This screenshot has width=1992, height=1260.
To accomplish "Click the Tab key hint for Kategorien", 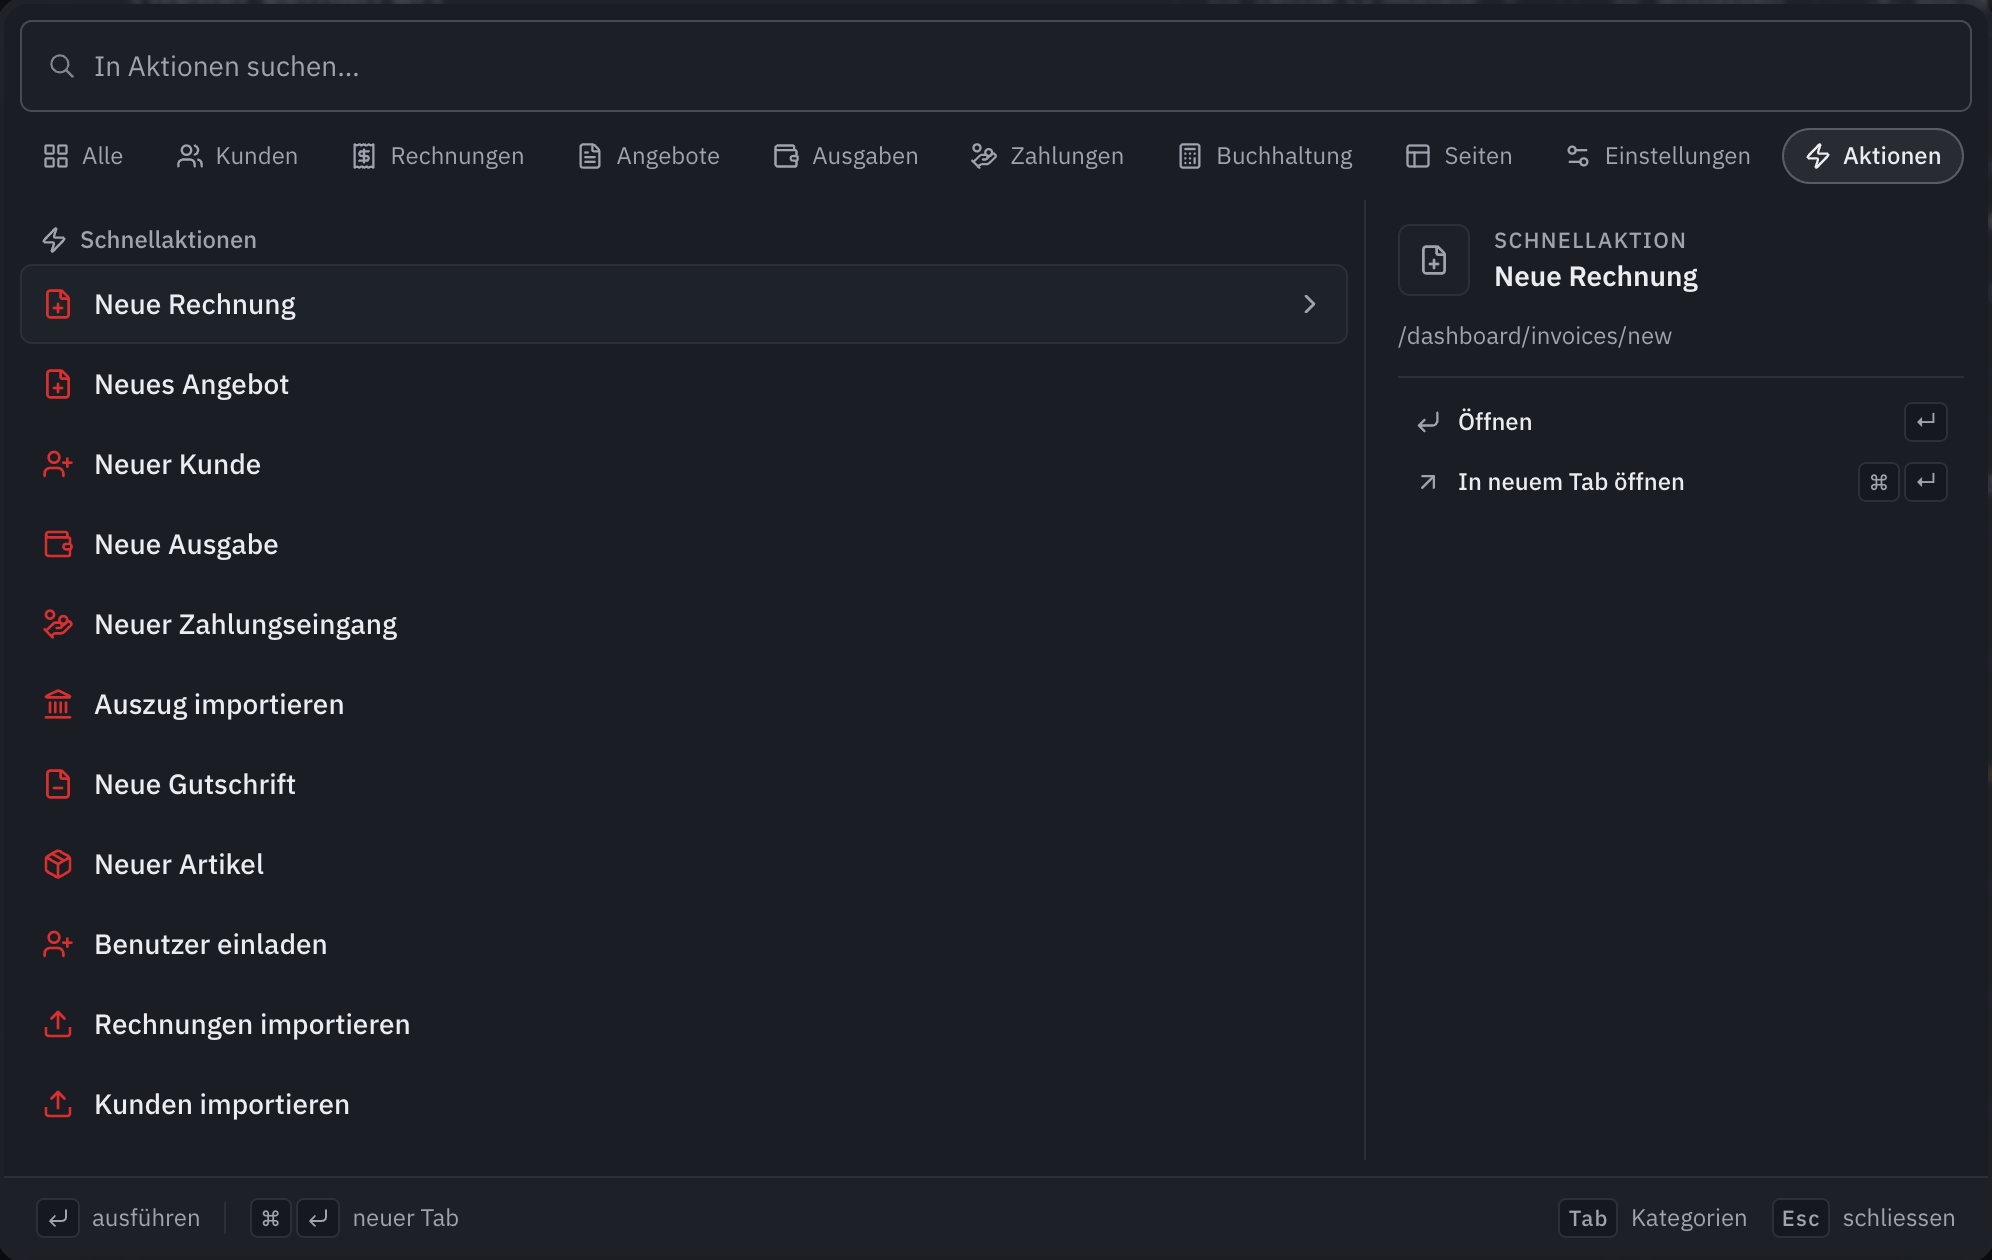I will tap(1588, 1218).
